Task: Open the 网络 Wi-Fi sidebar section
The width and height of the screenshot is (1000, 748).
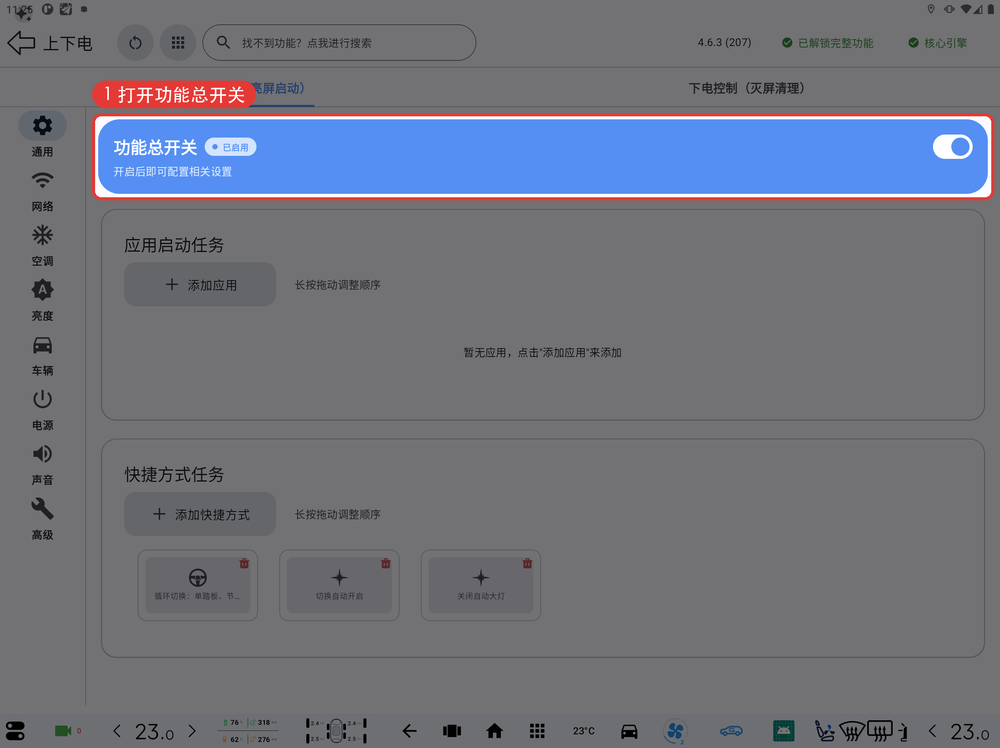Action: pyautogui.click(x=43, y=190)
